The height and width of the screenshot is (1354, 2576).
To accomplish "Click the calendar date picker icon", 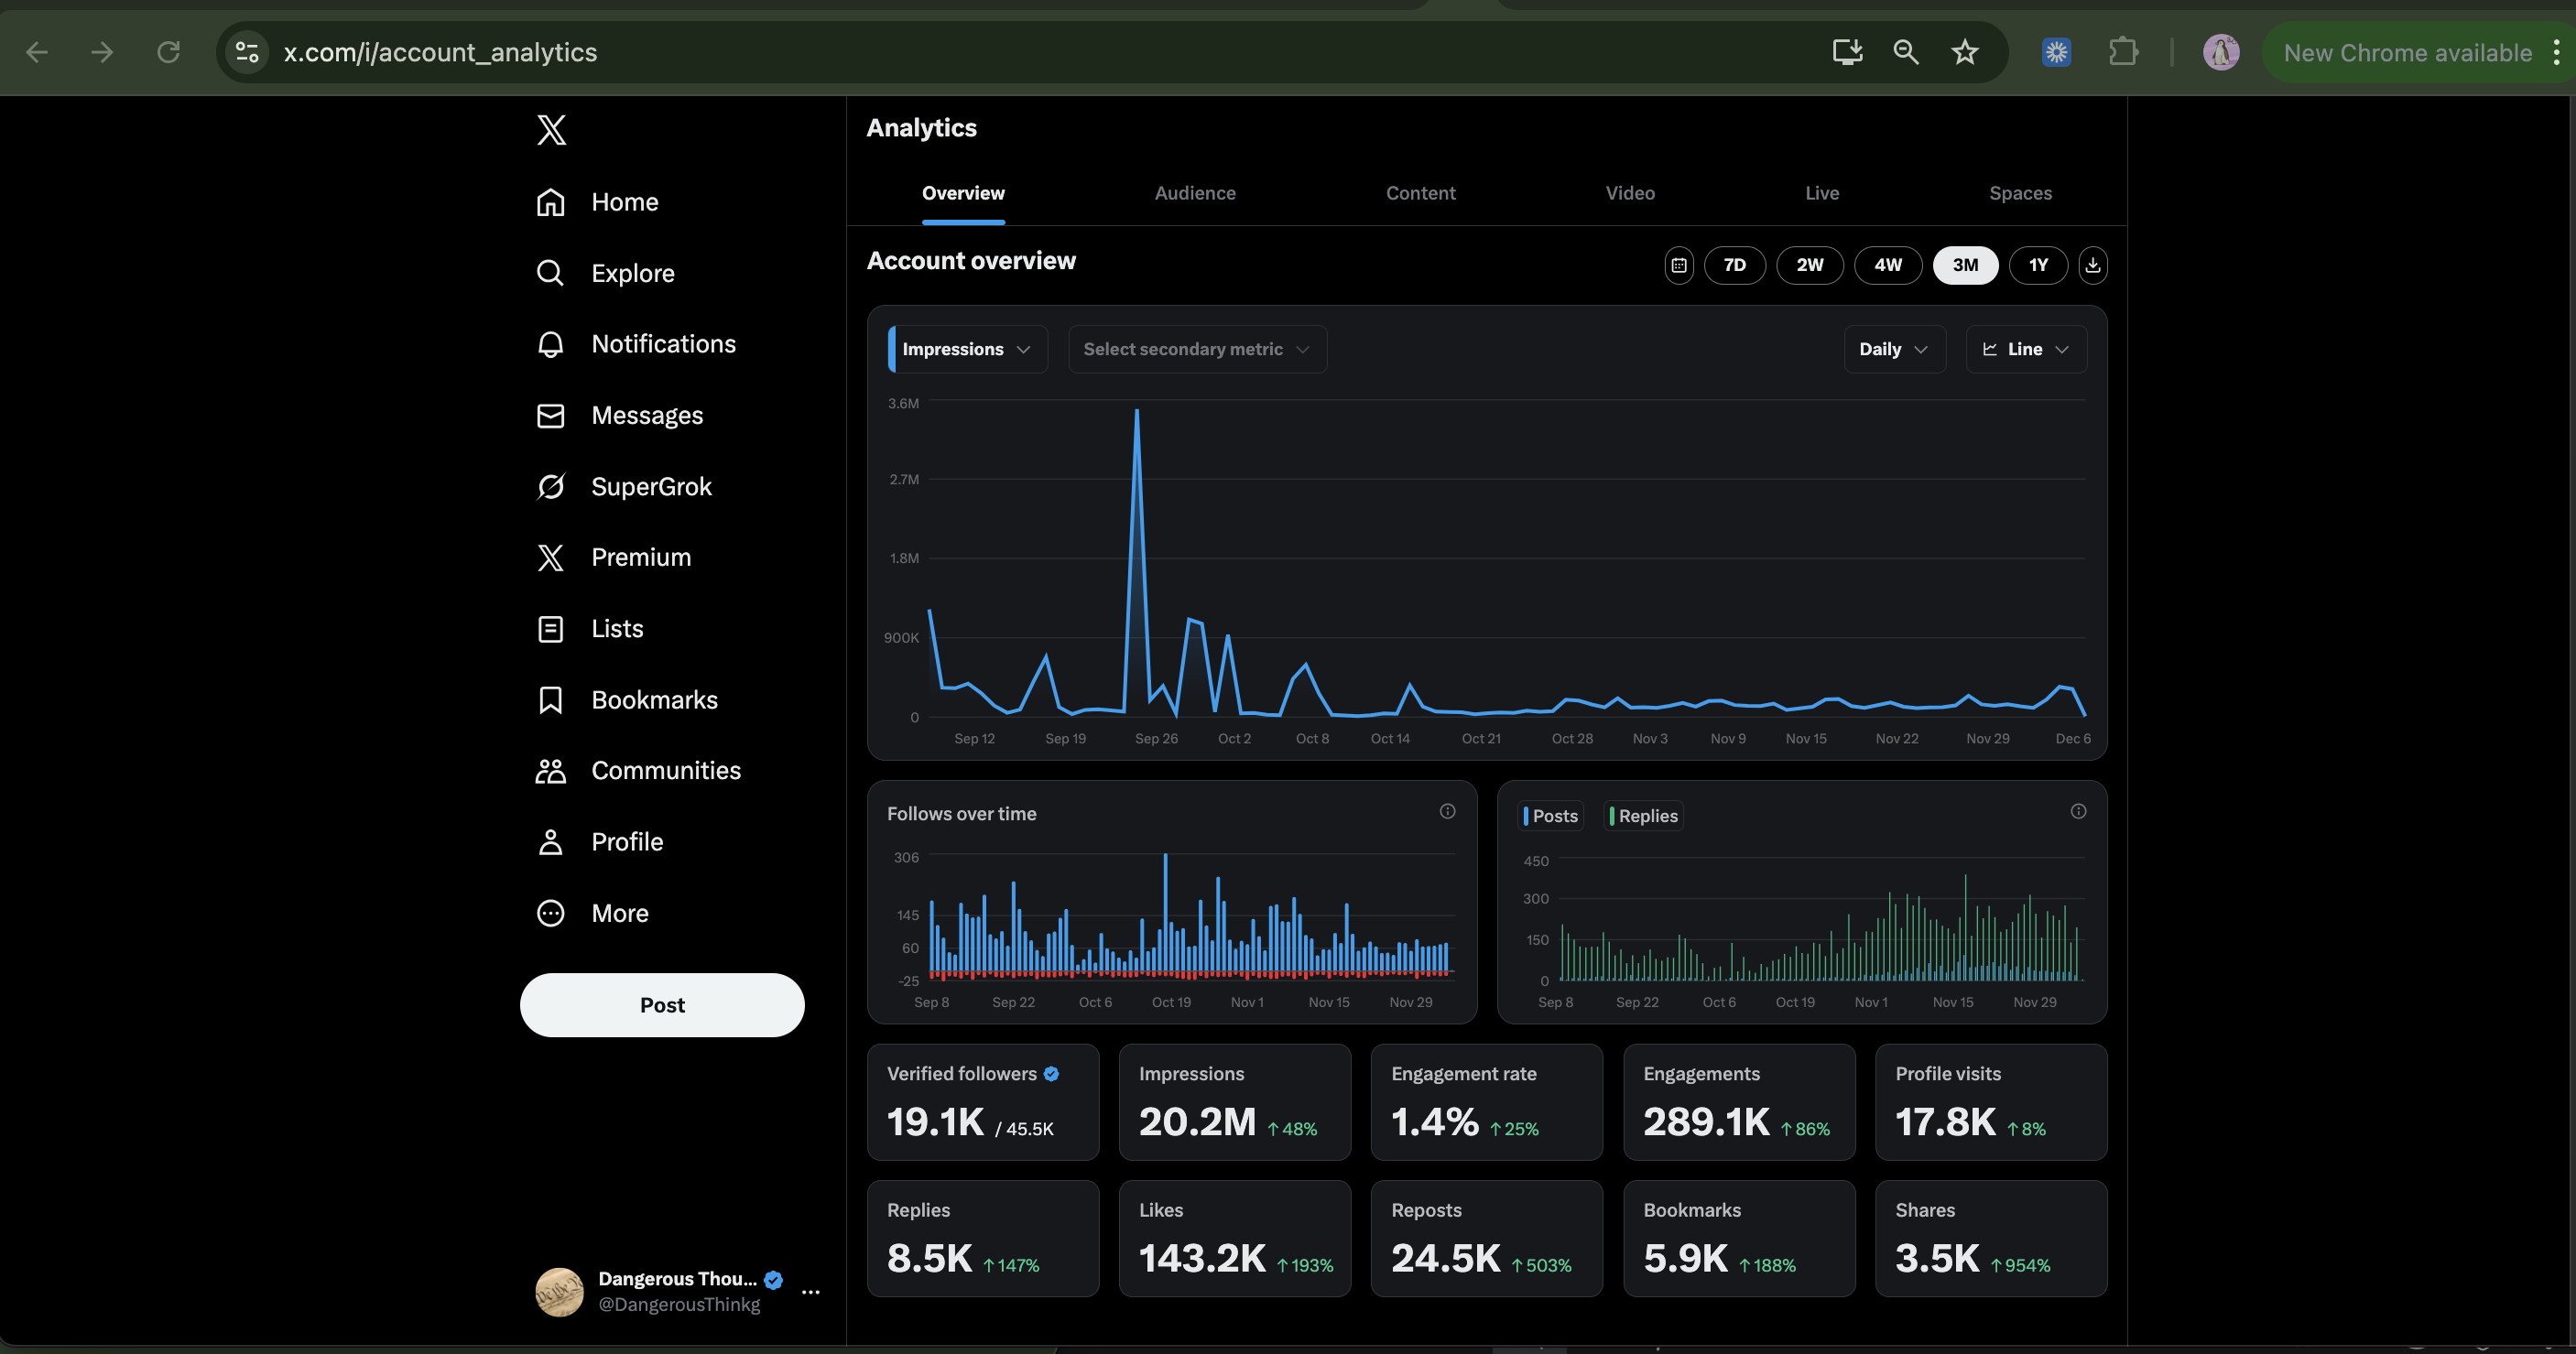I will (1679, 265).
